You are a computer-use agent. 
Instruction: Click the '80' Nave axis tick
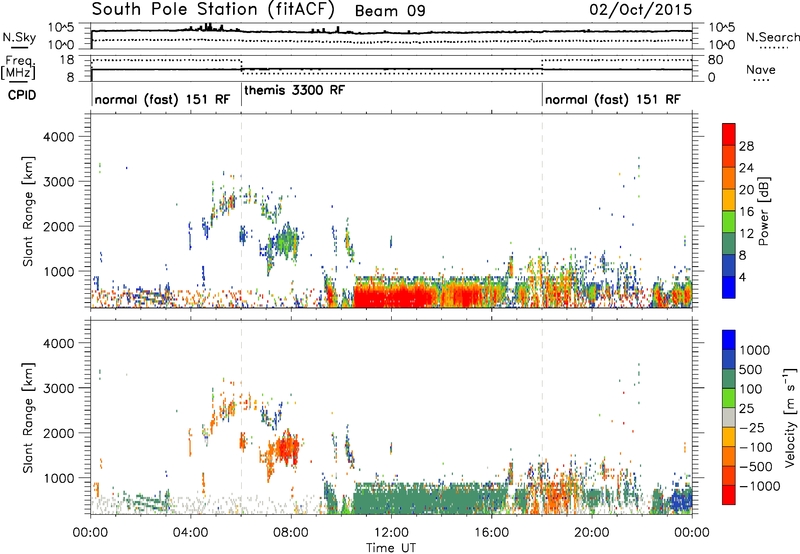715,60
